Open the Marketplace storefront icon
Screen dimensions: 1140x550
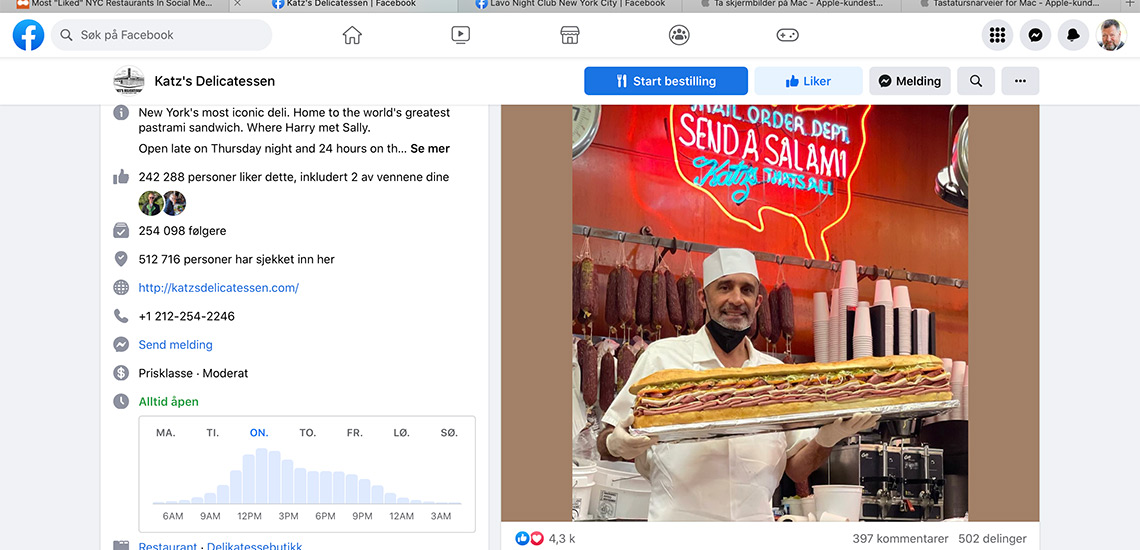click(570, 35)
